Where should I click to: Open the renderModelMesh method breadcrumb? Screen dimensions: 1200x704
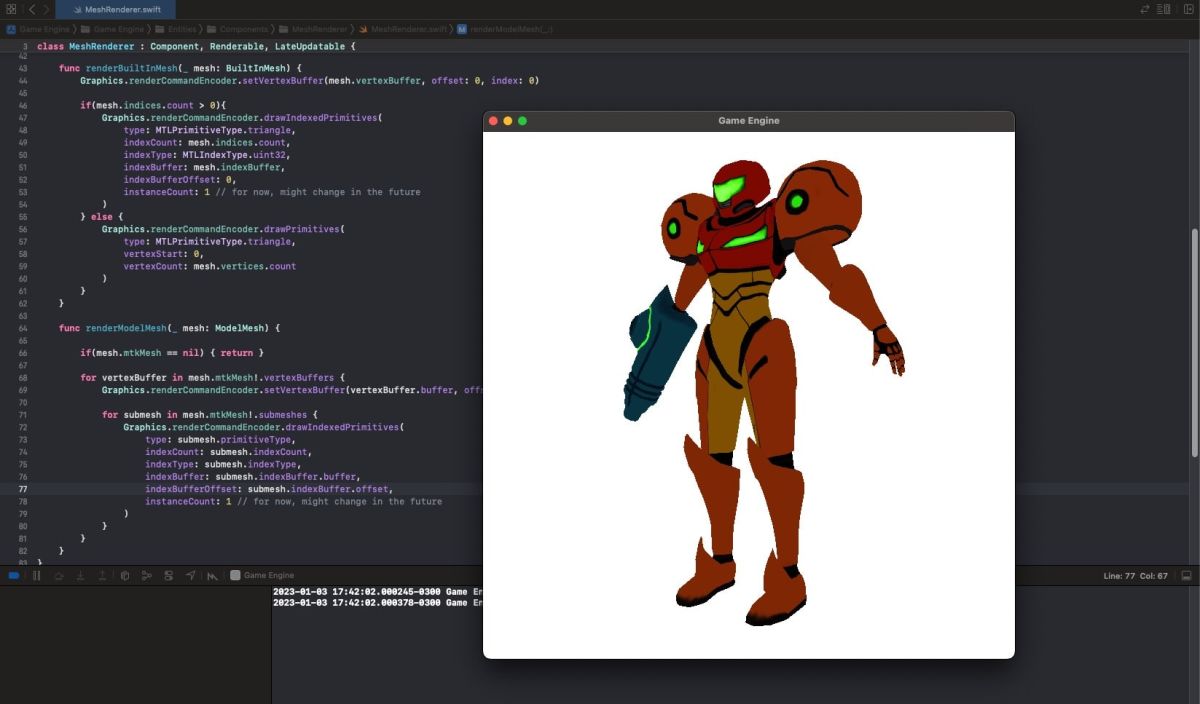[505, 29]
